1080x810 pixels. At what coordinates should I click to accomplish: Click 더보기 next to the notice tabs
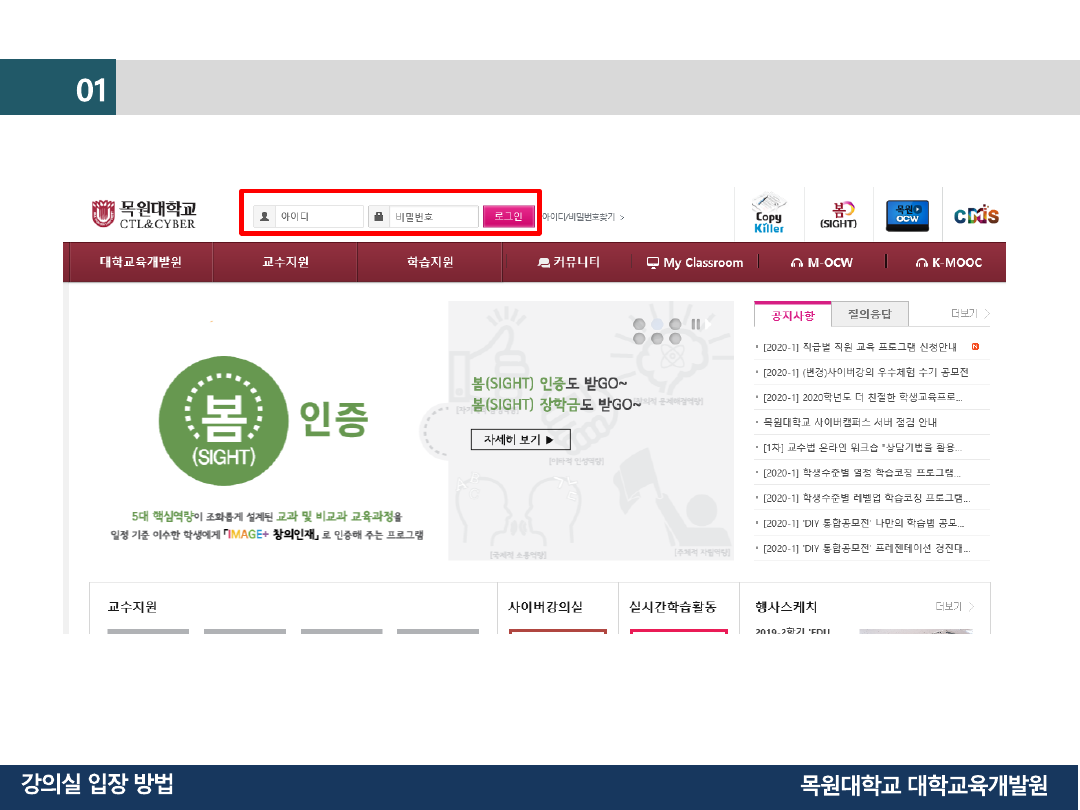970,314
